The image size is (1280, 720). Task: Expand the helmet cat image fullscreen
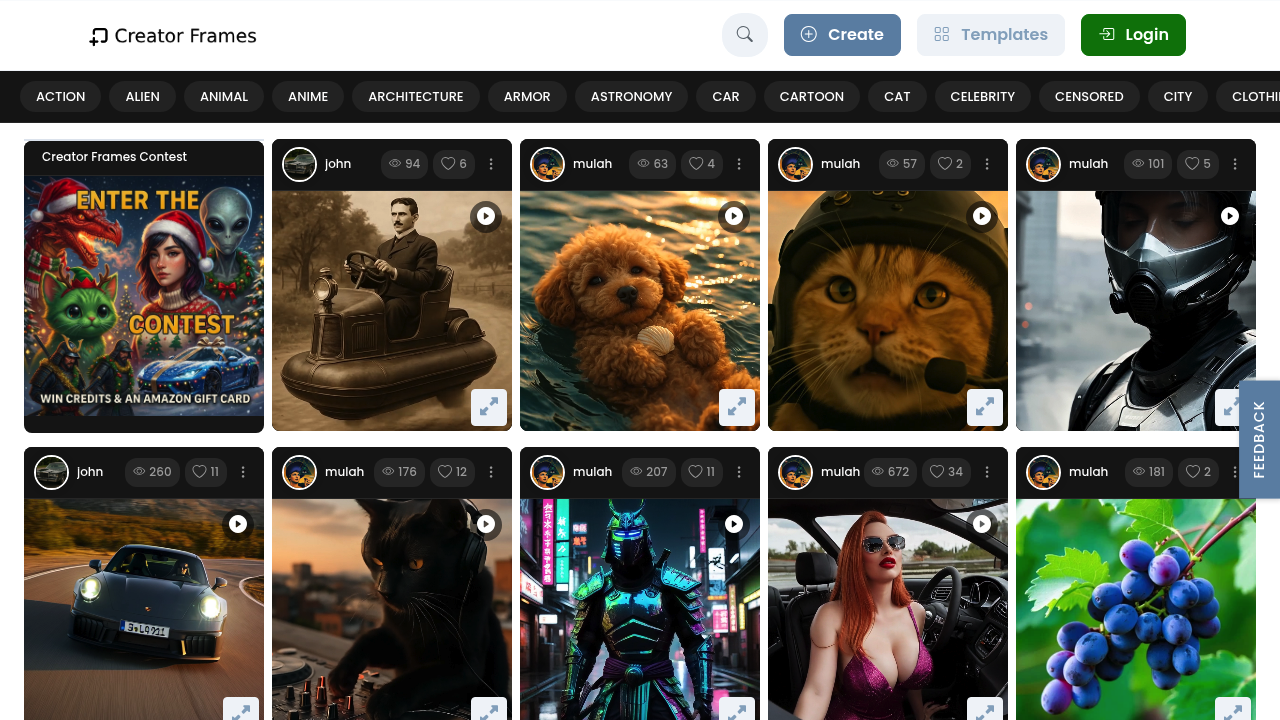985,407
